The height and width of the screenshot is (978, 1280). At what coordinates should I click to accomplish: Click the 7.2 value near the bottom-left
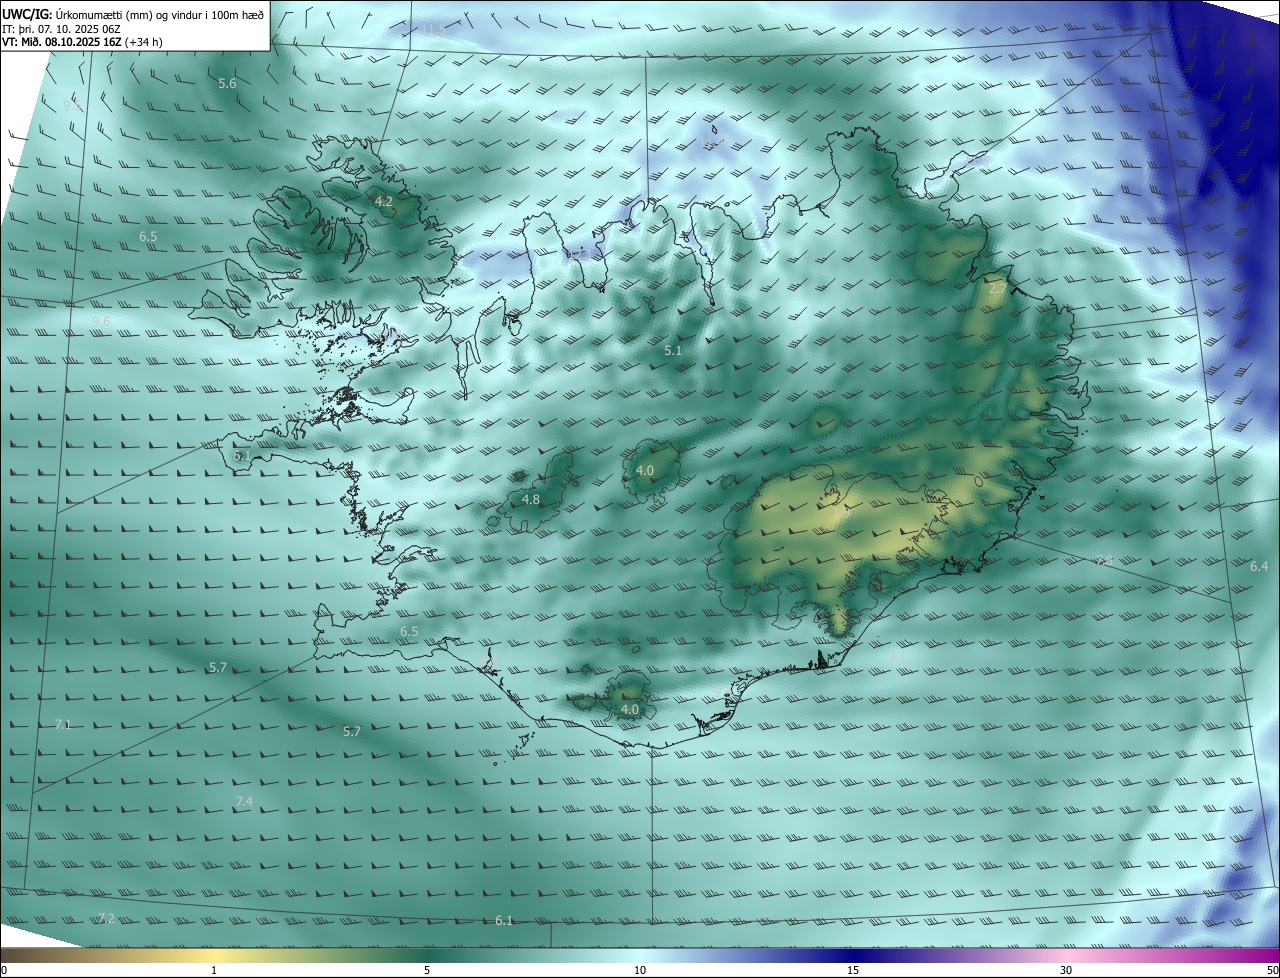(106, 918)
